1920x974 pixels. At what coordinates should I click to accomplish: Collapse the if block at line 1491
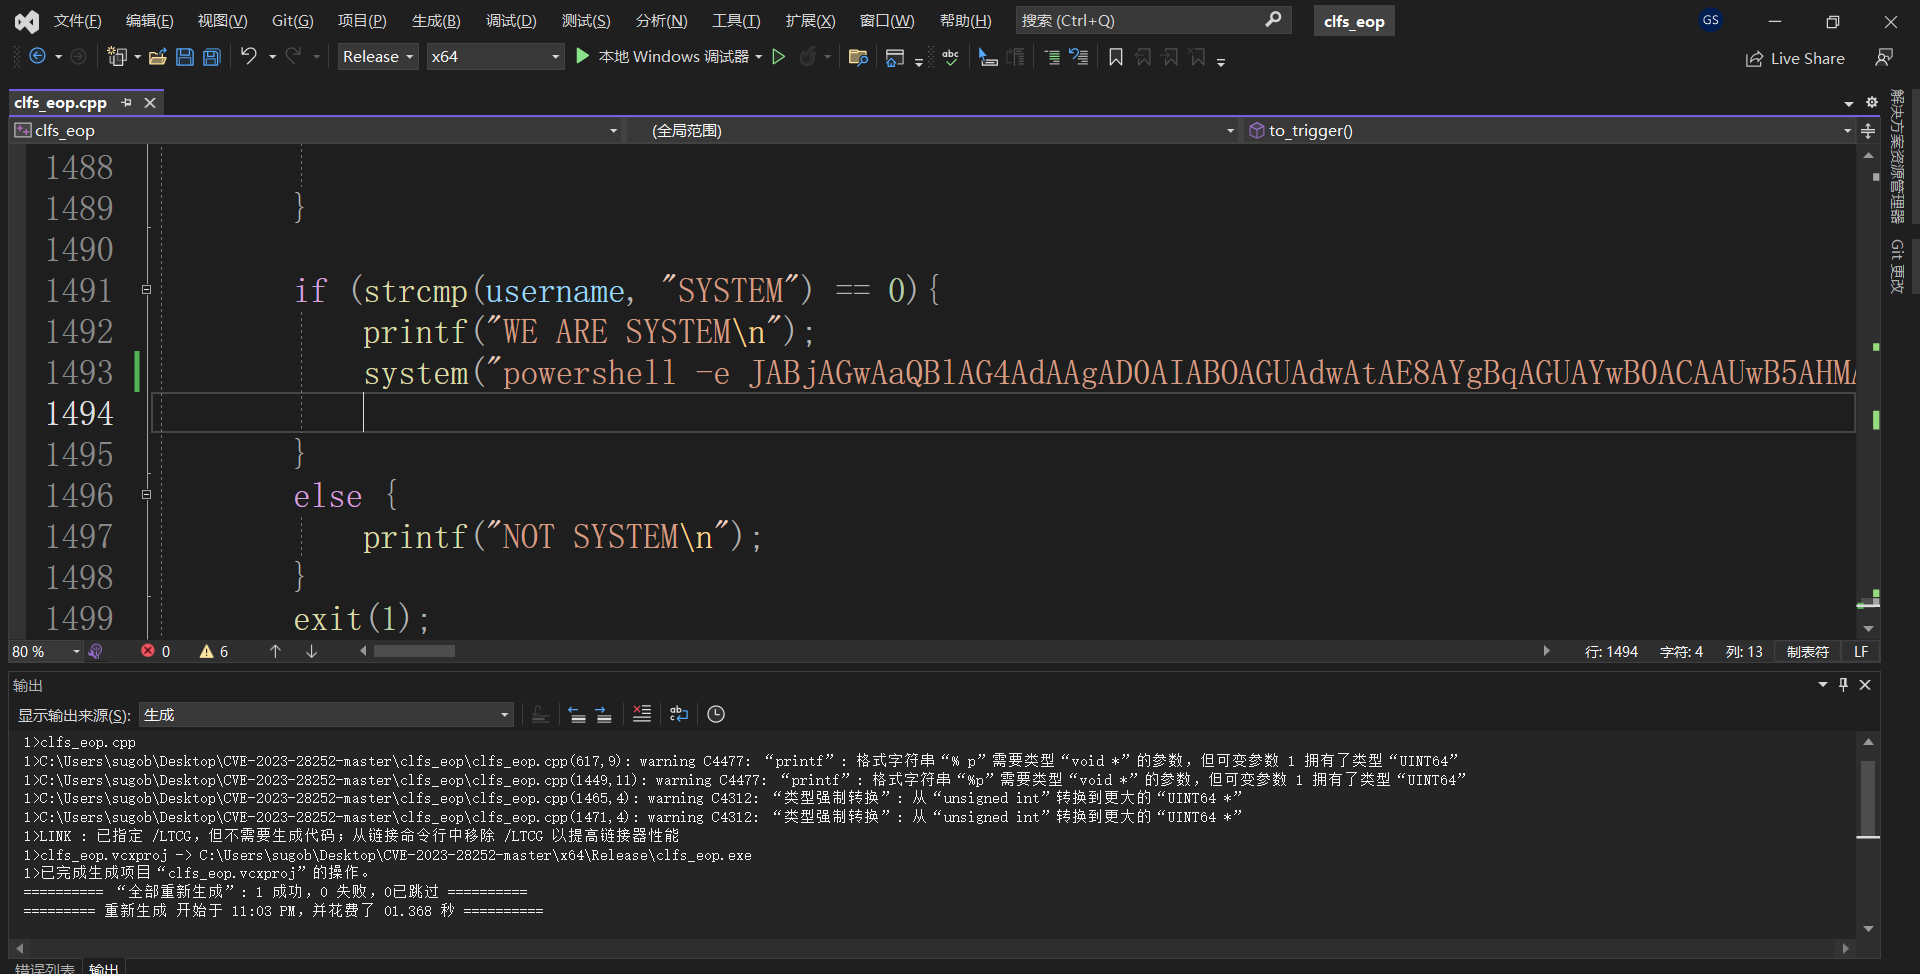[x=146, y=290]
